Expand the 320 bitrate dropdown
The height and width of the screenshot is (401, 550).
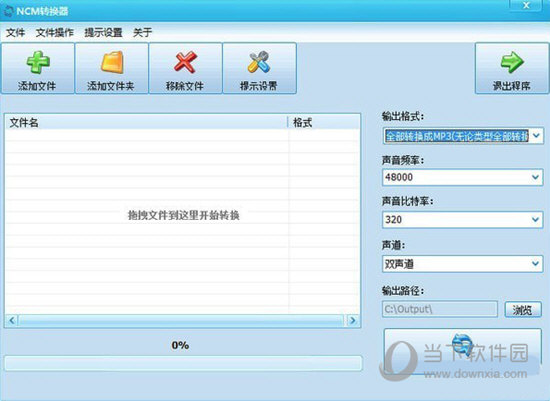(x=536, y=220)
